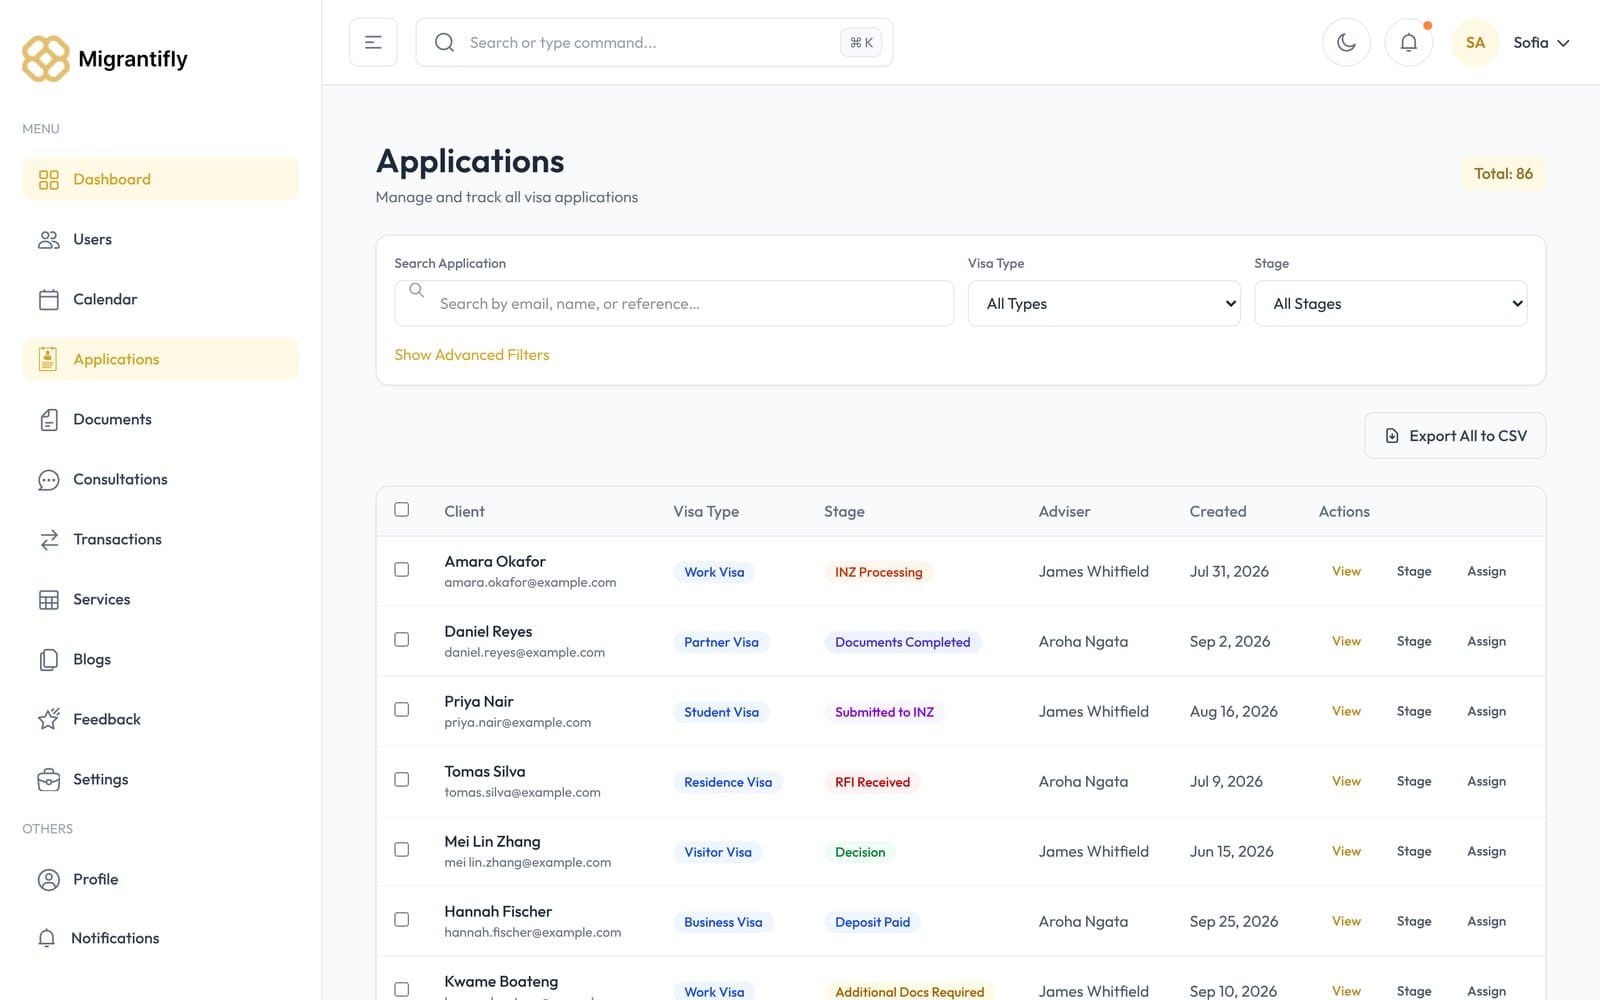Click the Documents file icon
Screen dimensions: 1600x1000
pyautogui.click(x=48, y=419)
